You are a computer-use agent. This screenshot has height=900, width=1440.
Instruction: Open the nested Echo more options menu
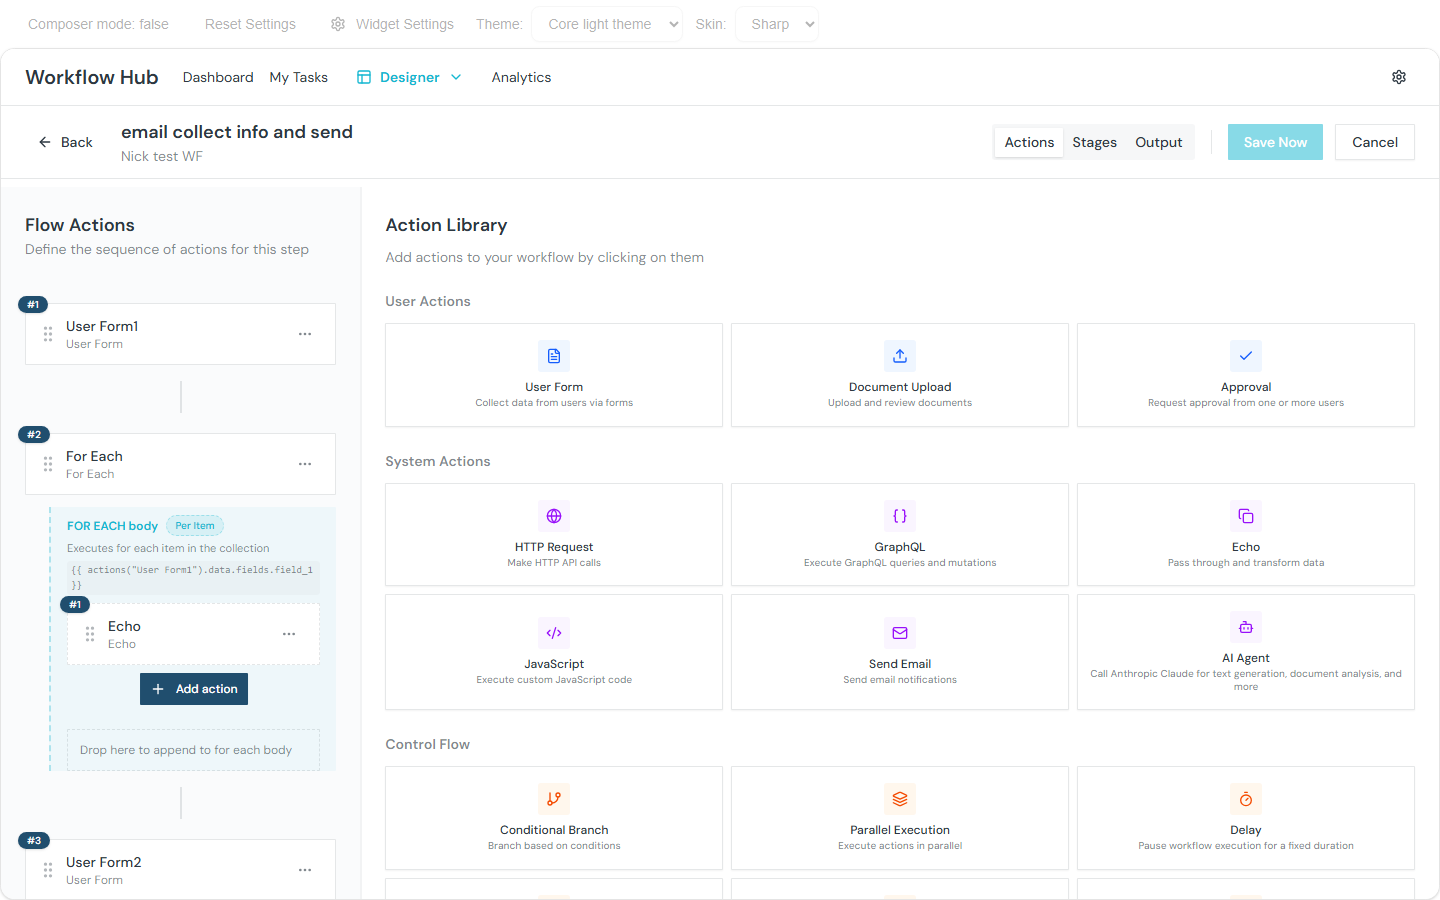click(x=289, y=634)
